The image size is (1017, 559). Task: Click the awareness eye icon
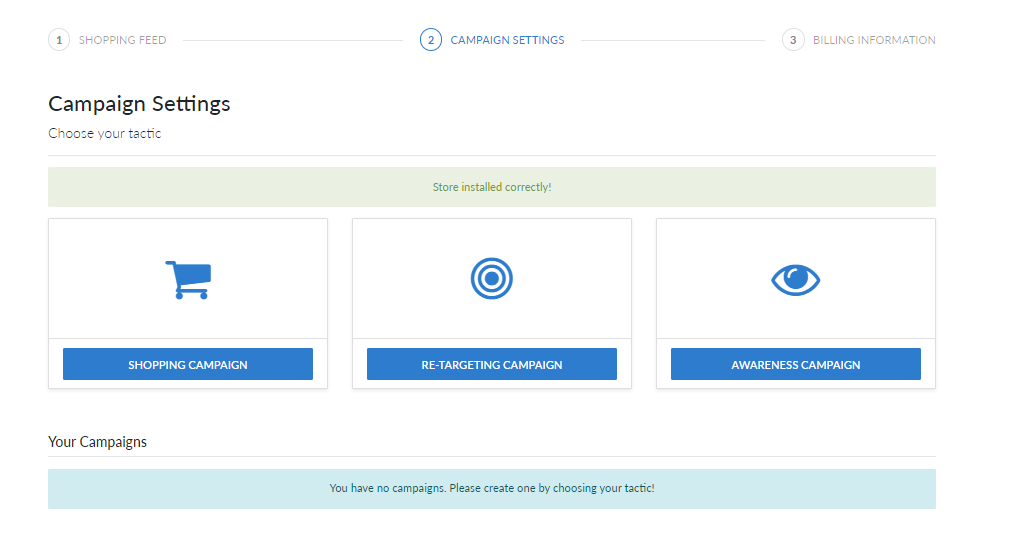tap(796, 280)
